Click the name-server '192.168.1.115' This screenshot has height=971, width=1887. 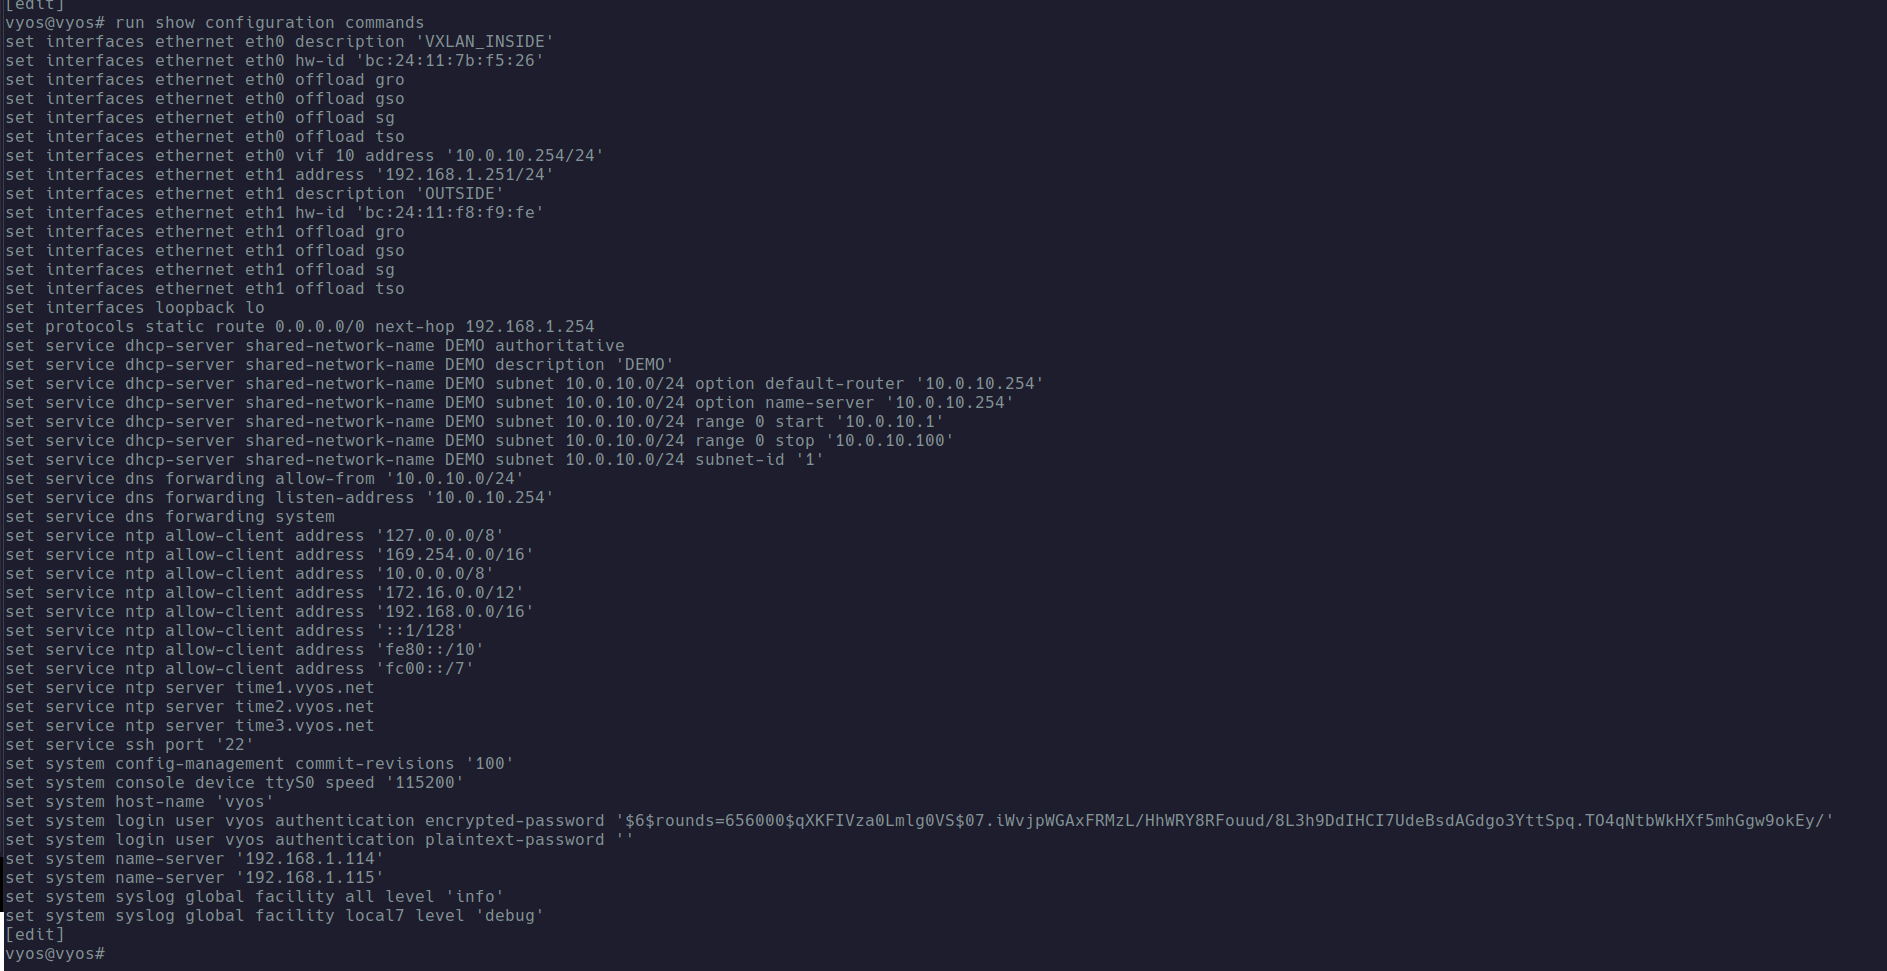point(309,877)
